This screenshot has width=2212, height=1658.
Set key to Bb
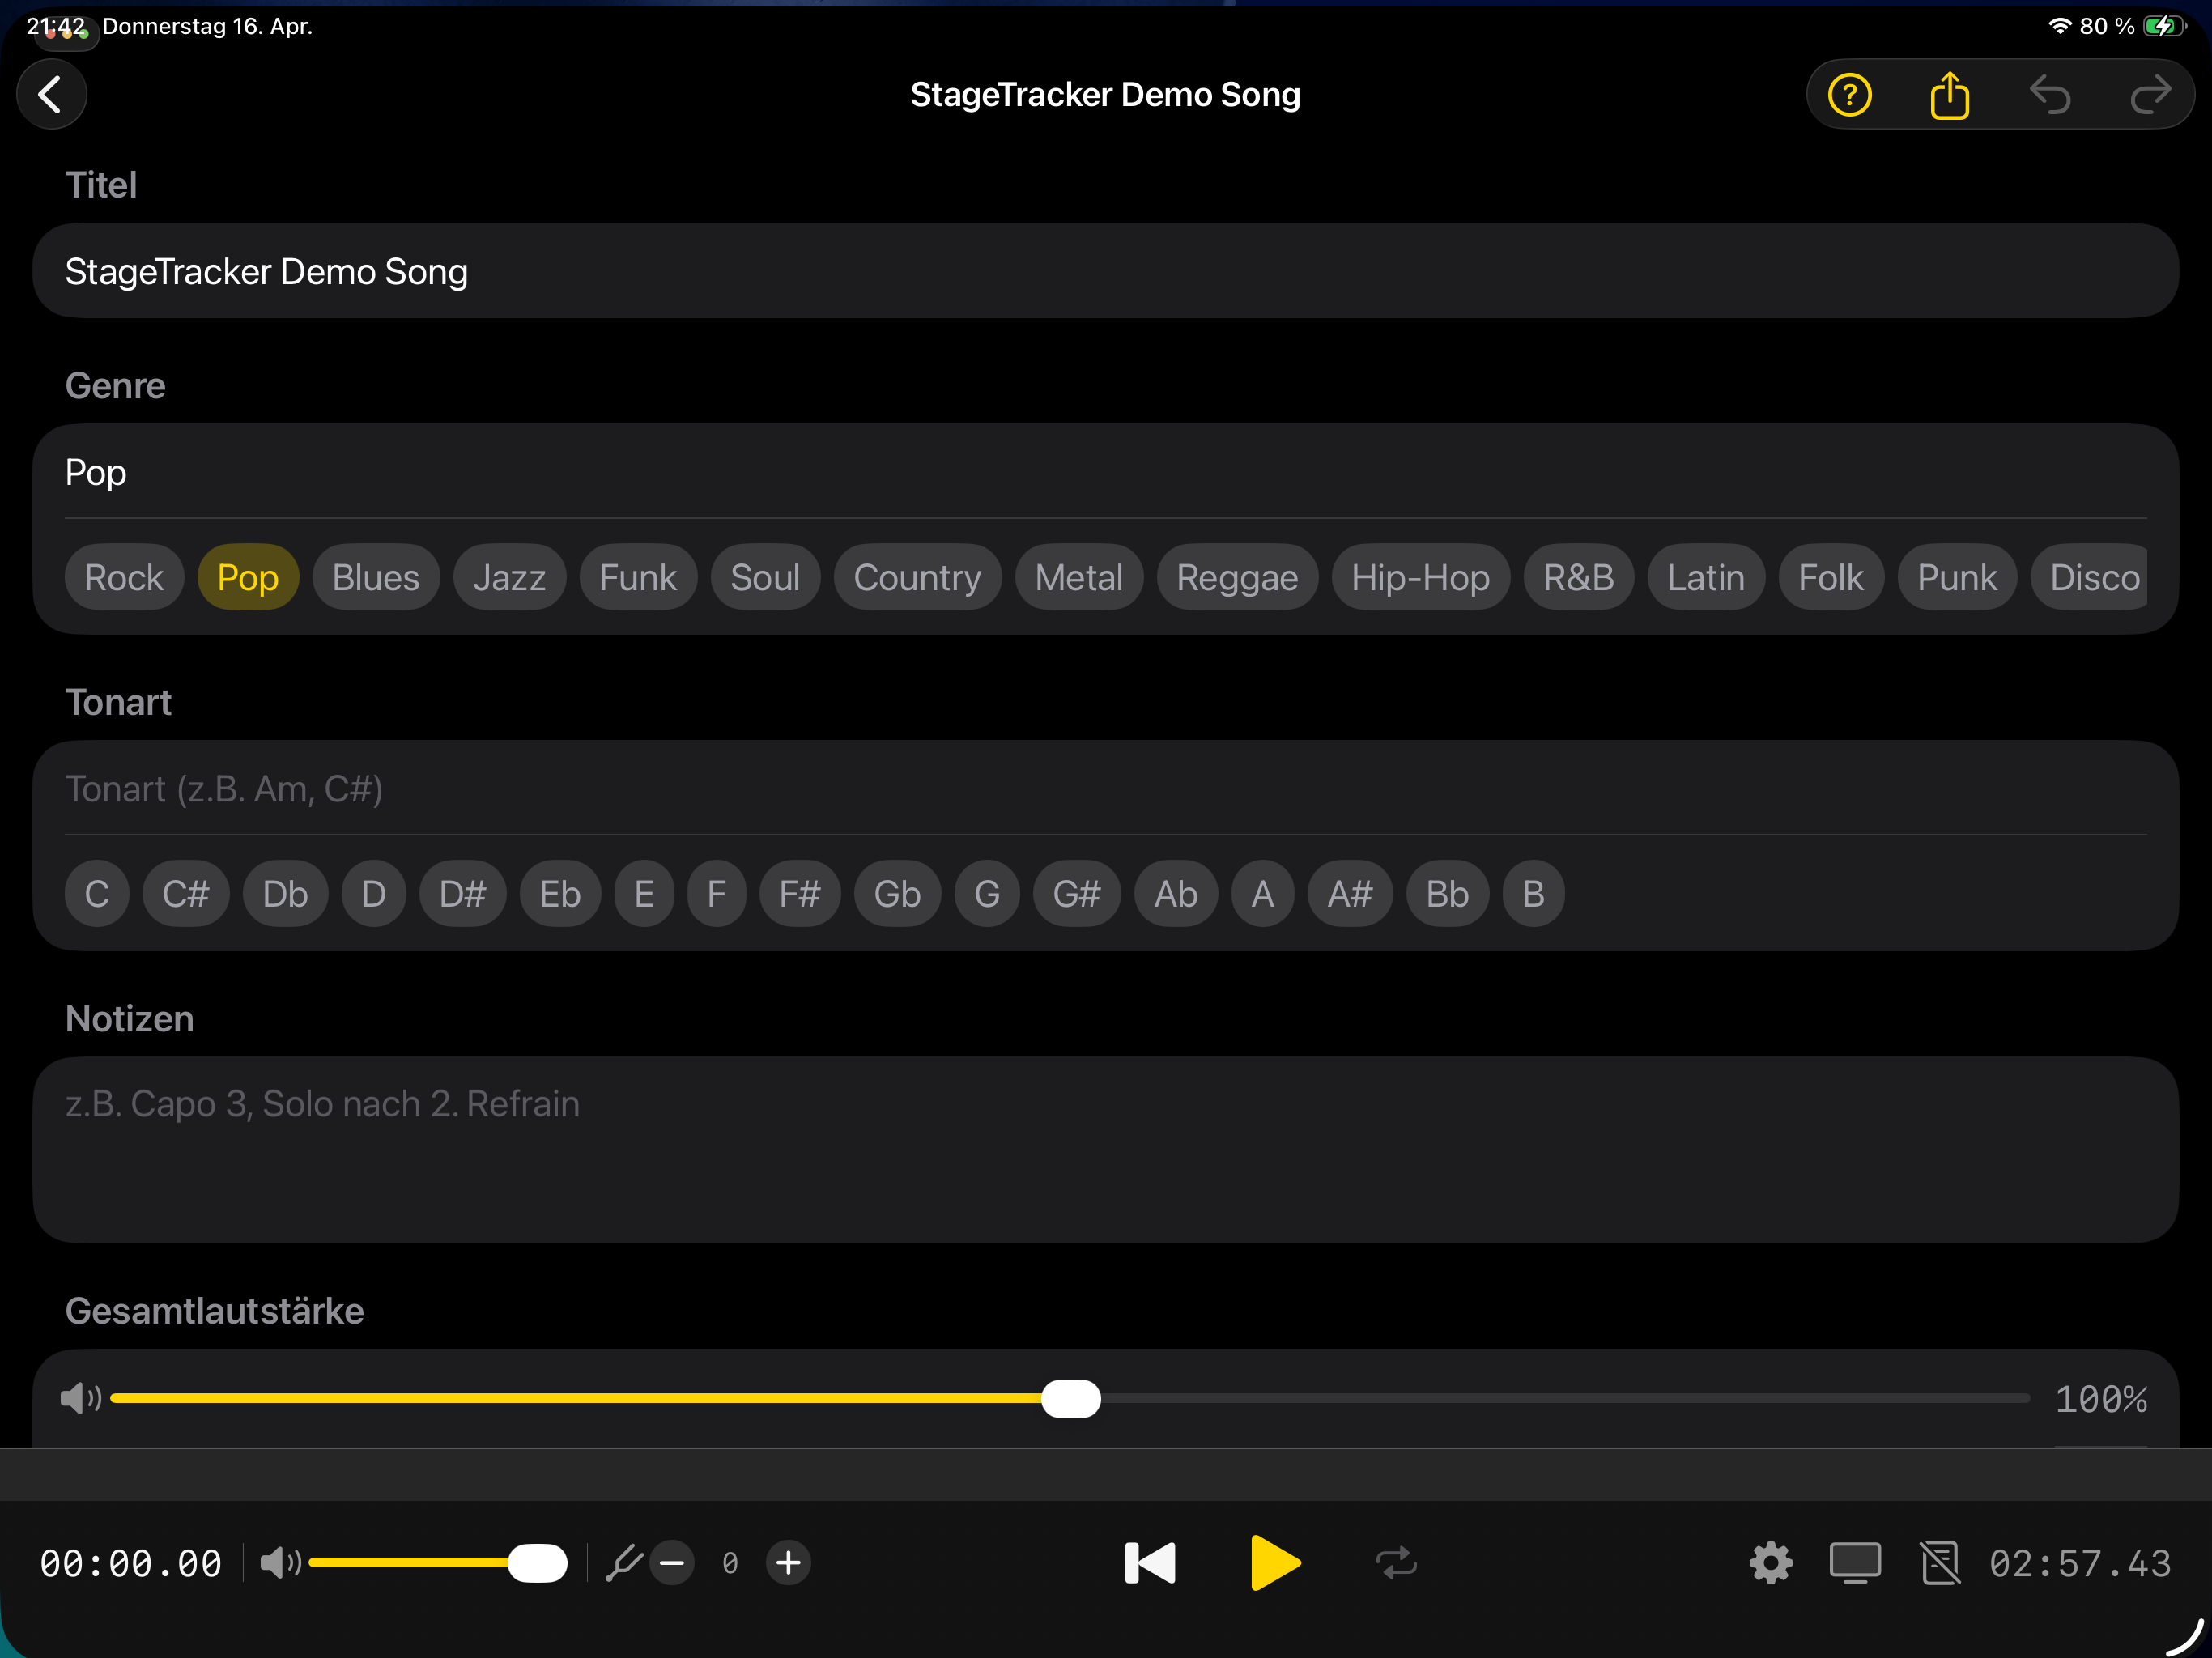pos(1447,893)
